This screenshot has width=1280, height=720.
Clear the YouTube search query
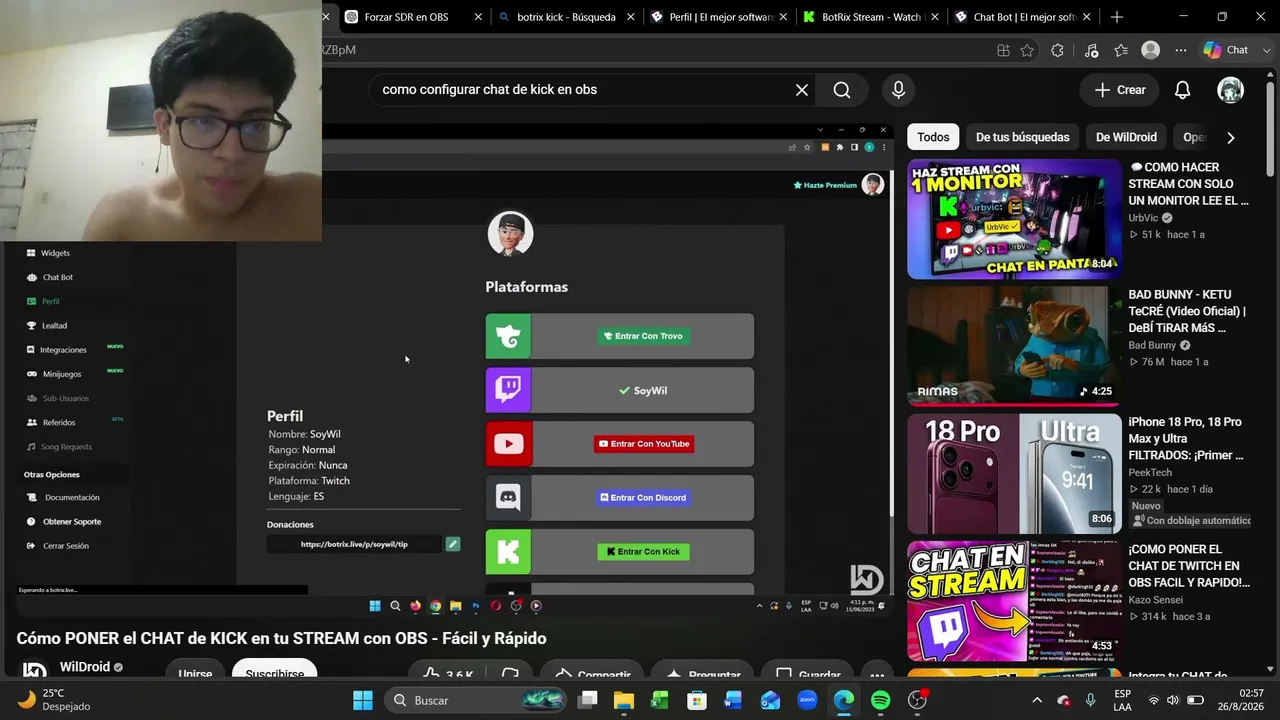click(x=801, y=90)
